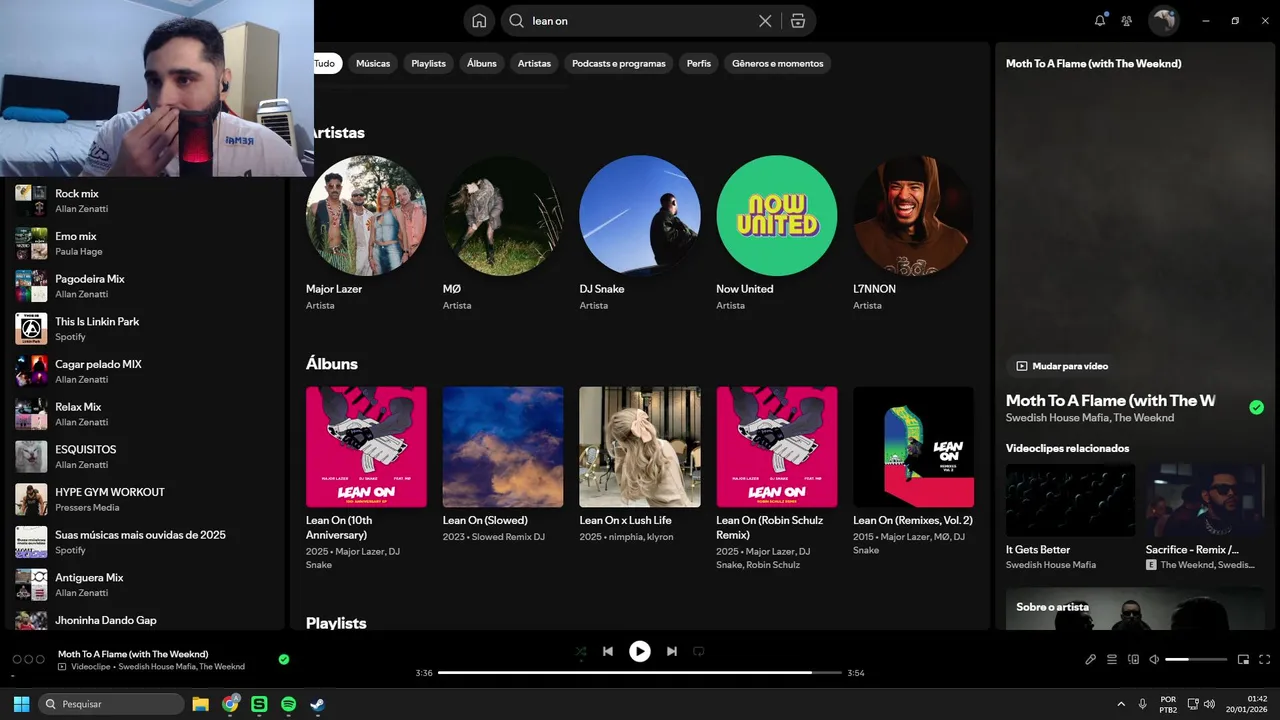The width and height of the screenshot is (1280, 720).
Task: Enter full screen view
Action: click(1265, 660)
